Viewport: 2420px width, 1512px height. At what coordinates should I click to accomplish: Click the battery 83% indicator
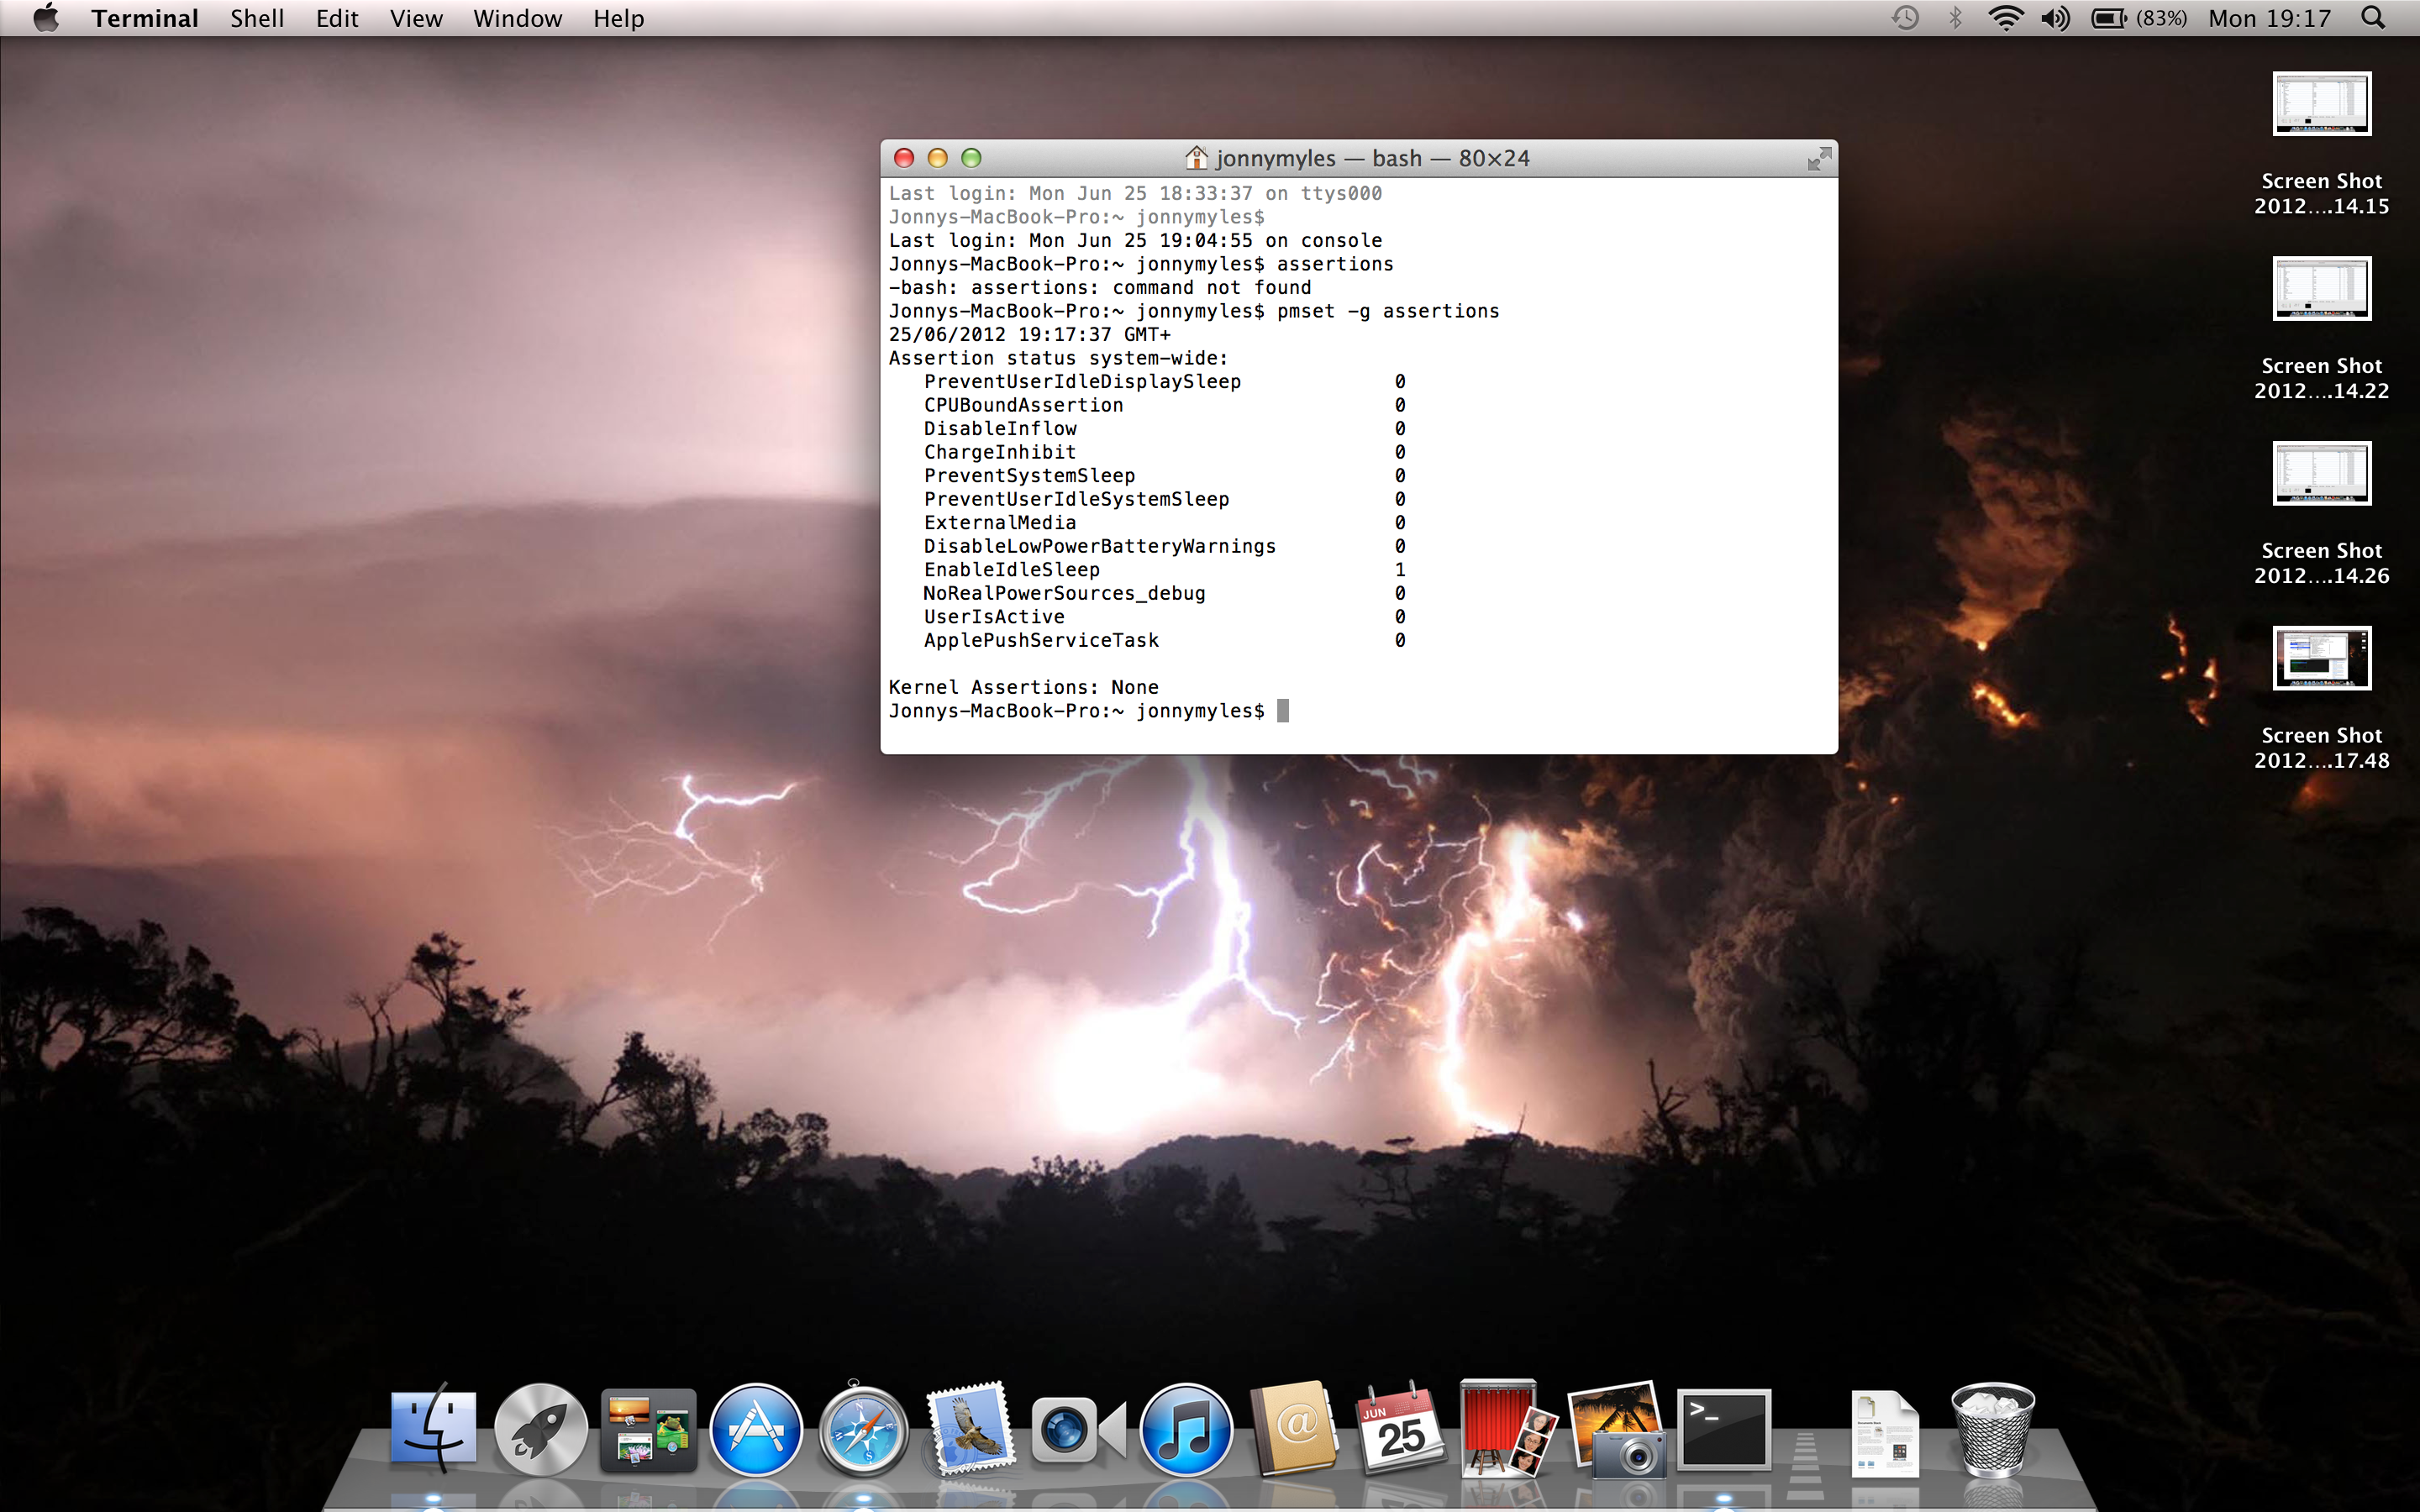[x=2139, y=18]
